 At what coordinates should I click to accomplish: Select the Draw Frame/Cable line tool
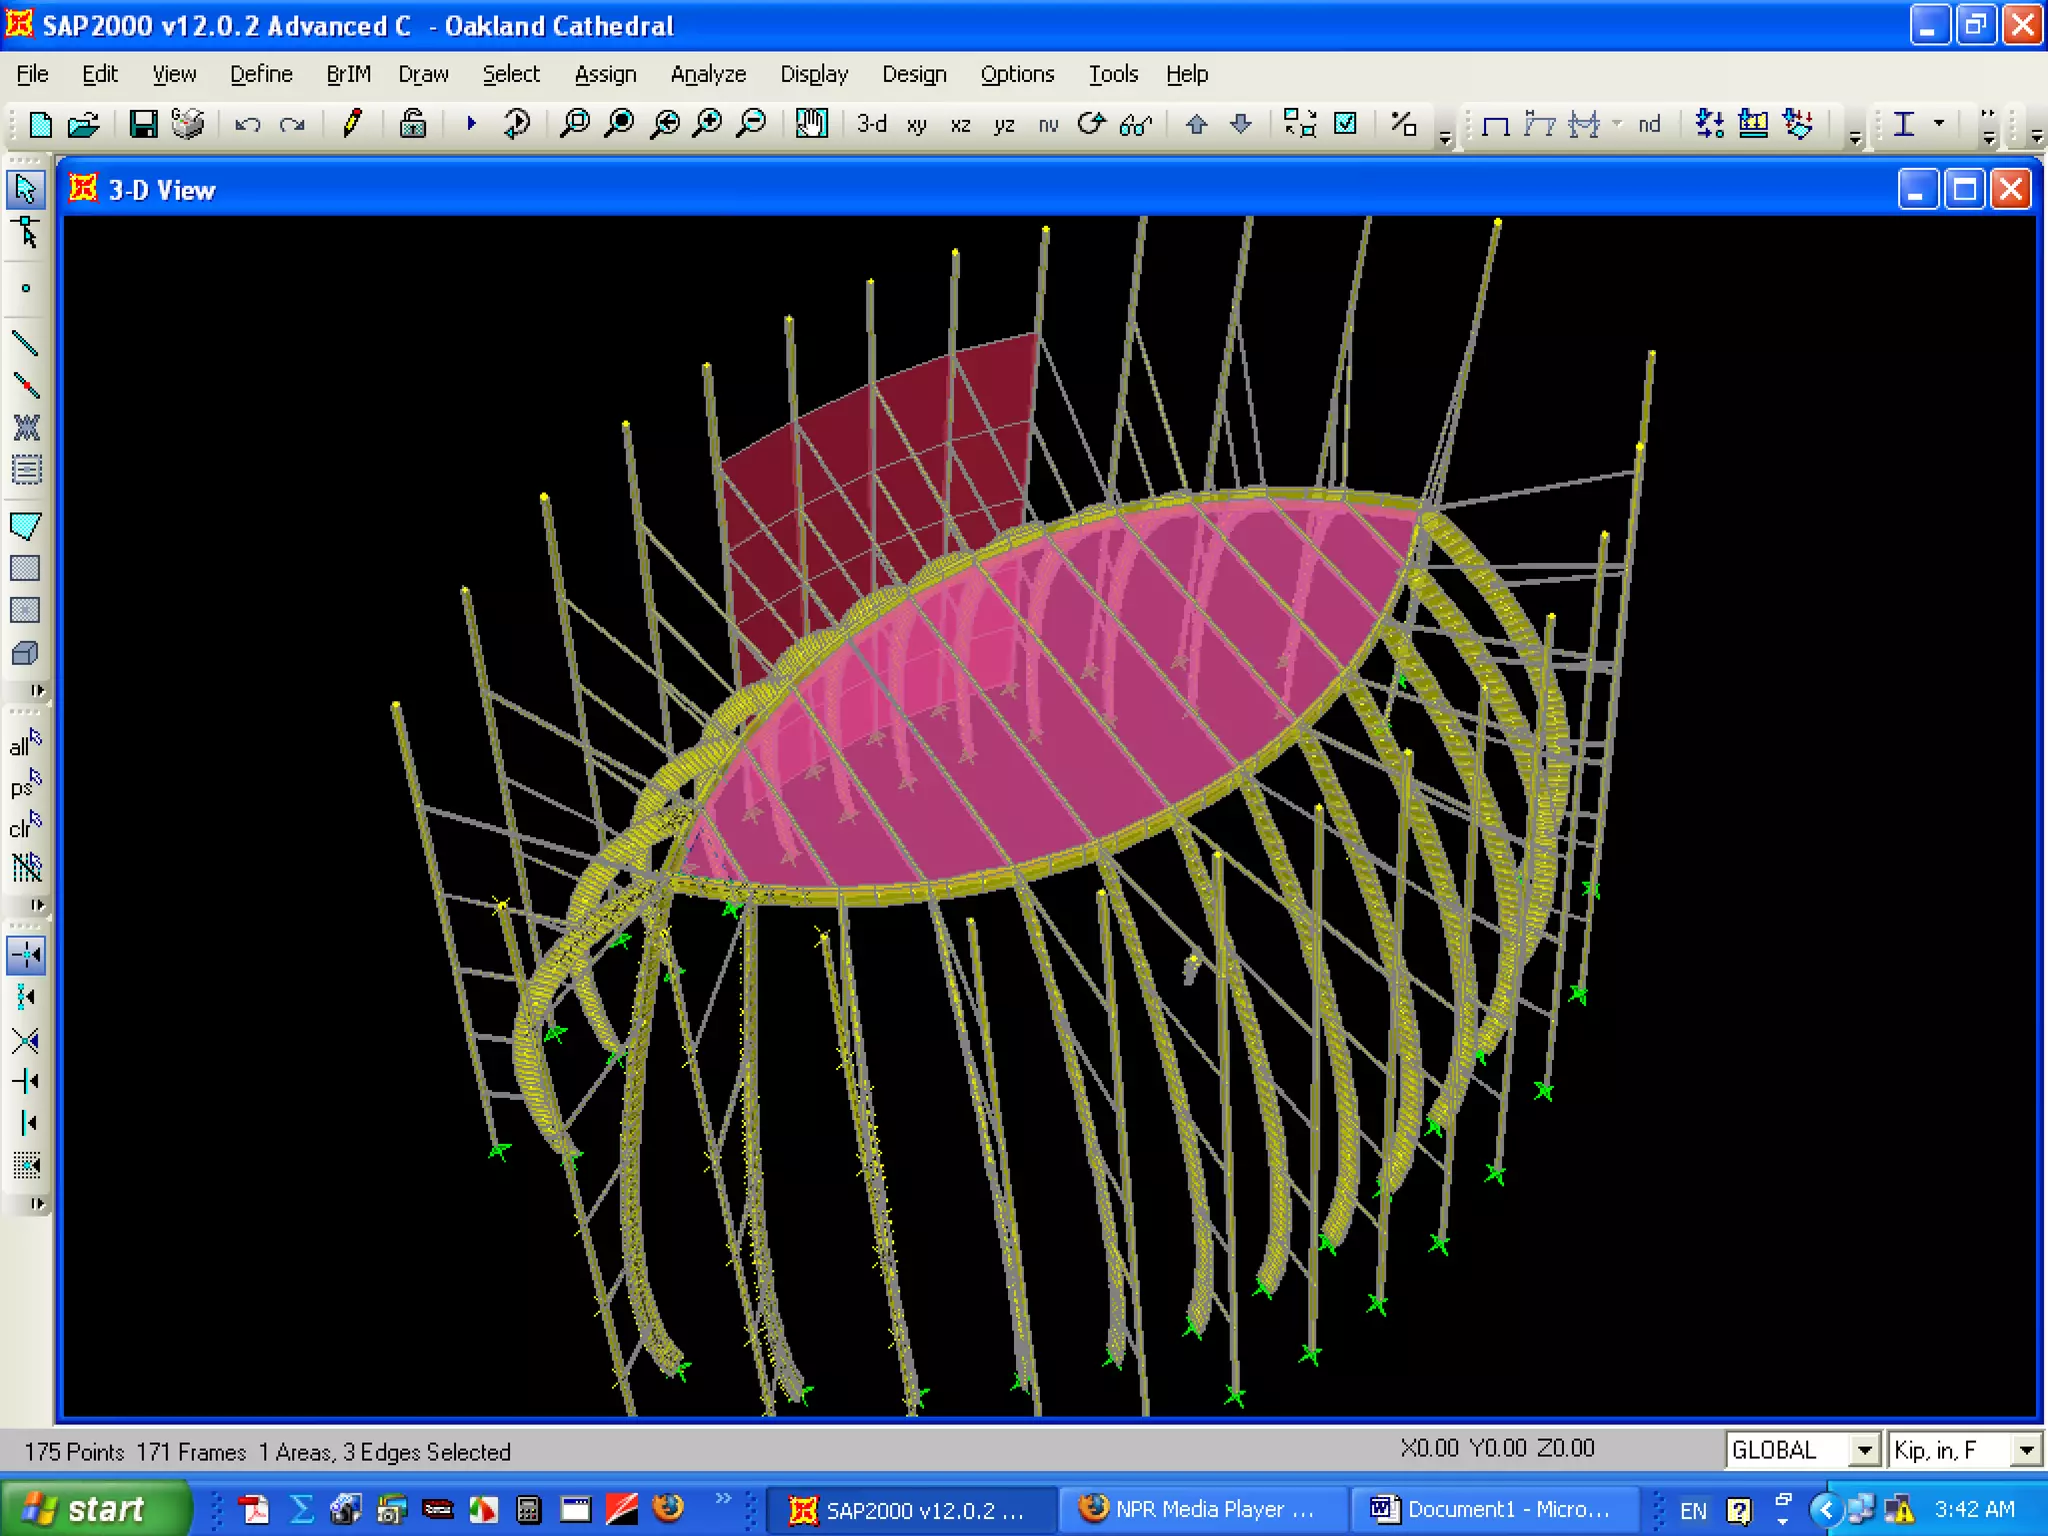pyautogui.click(x=25, y=343)
